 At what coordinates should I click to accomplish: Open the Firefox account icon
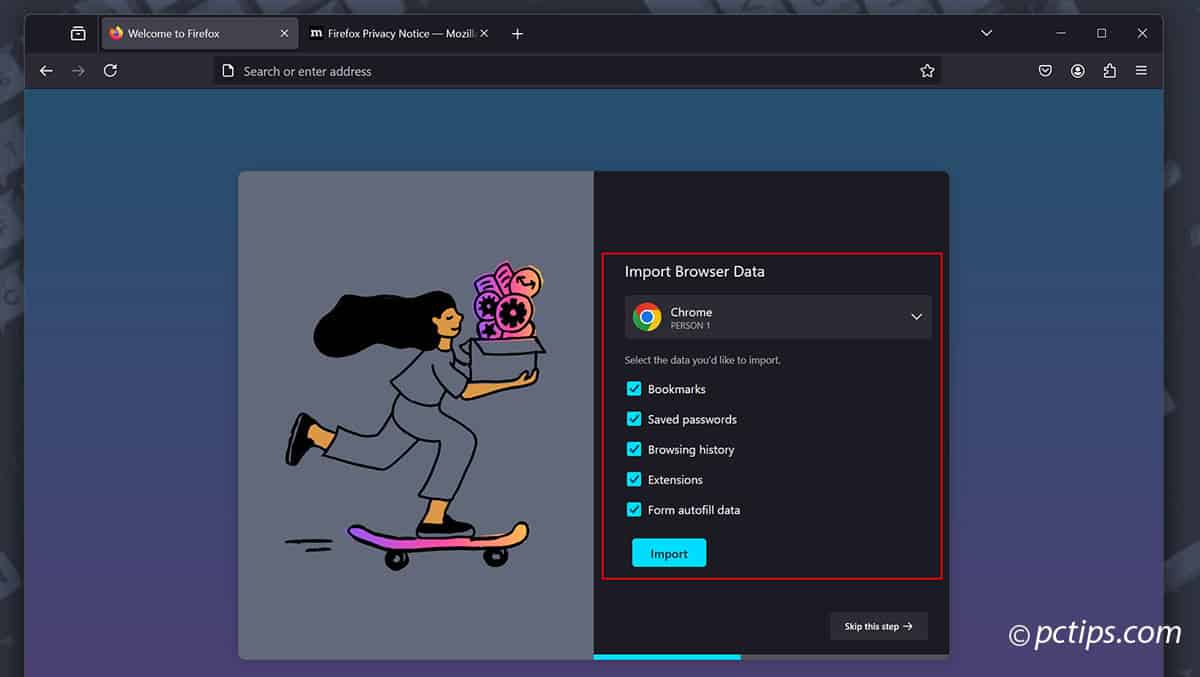(1077, 71)
